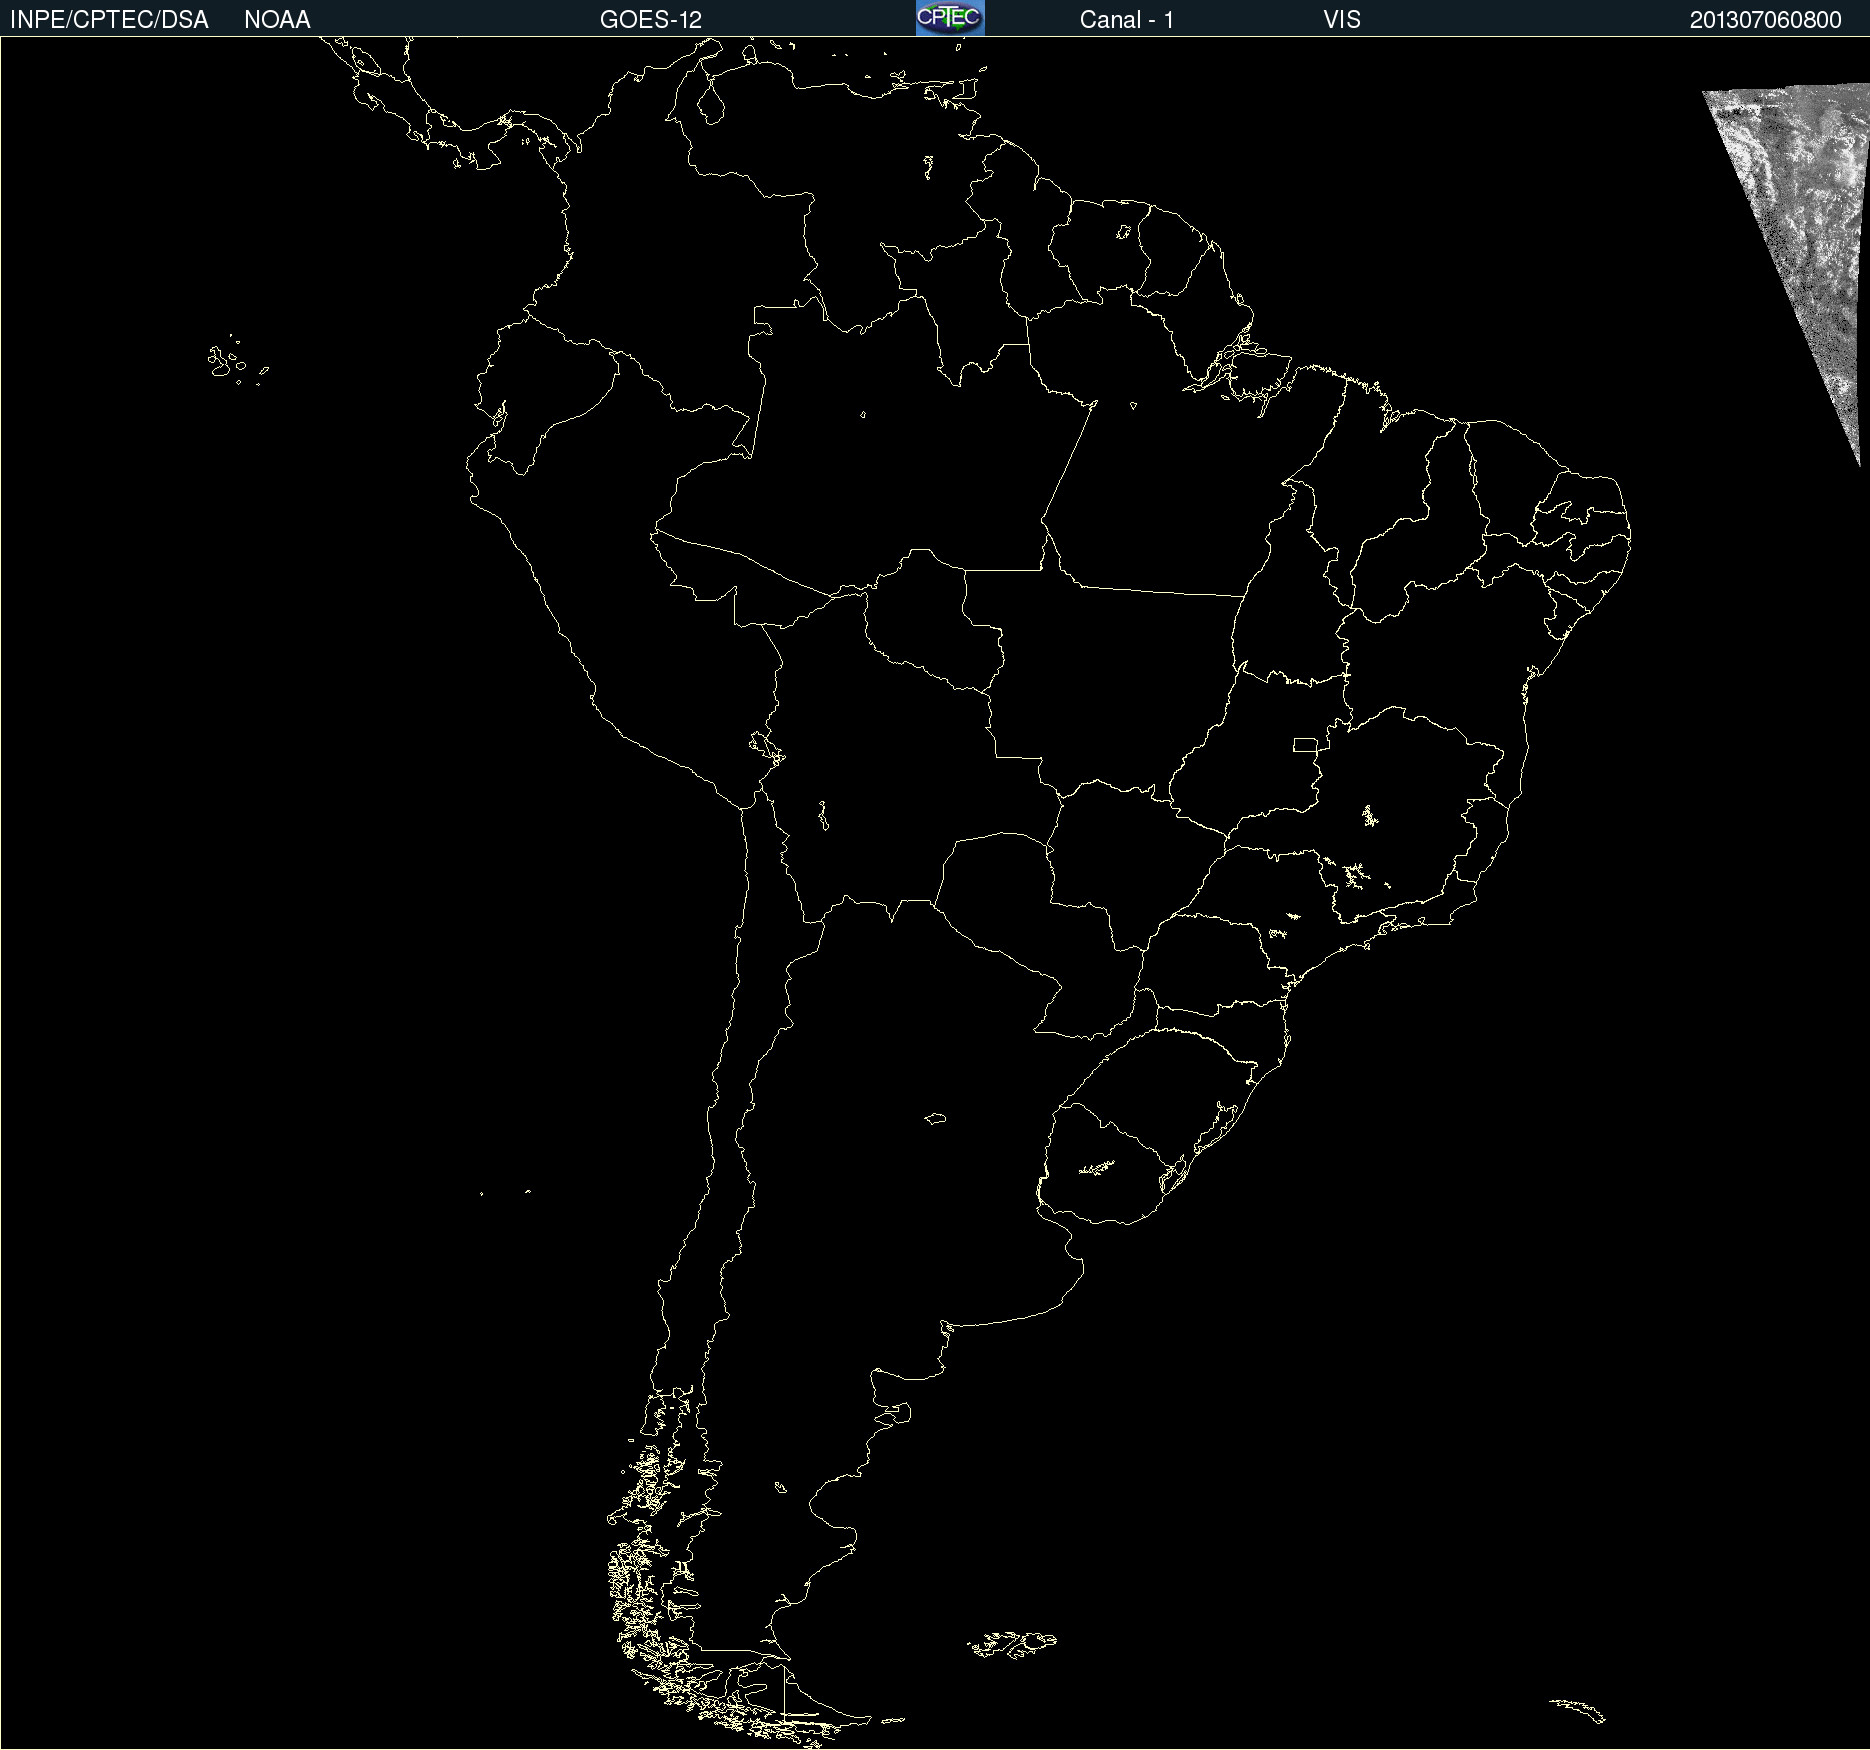
Task: Click the 201307060800 timestamp
Action: click(x=1765, y=20)
